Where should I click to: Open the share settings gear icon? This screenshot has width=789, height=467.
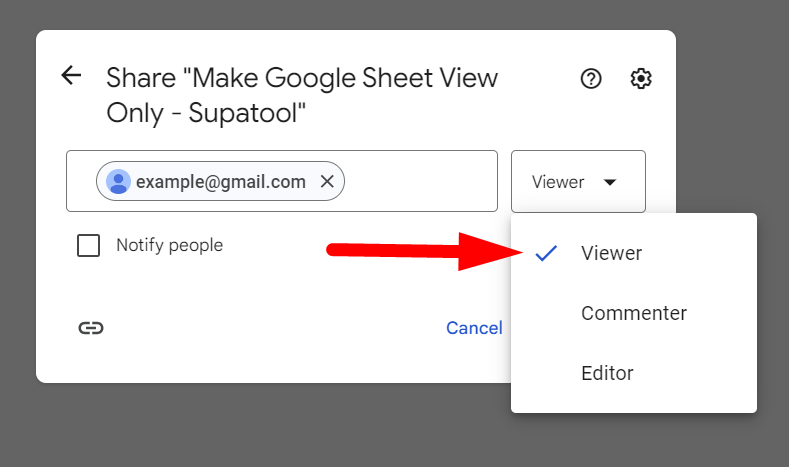point(641,79)
